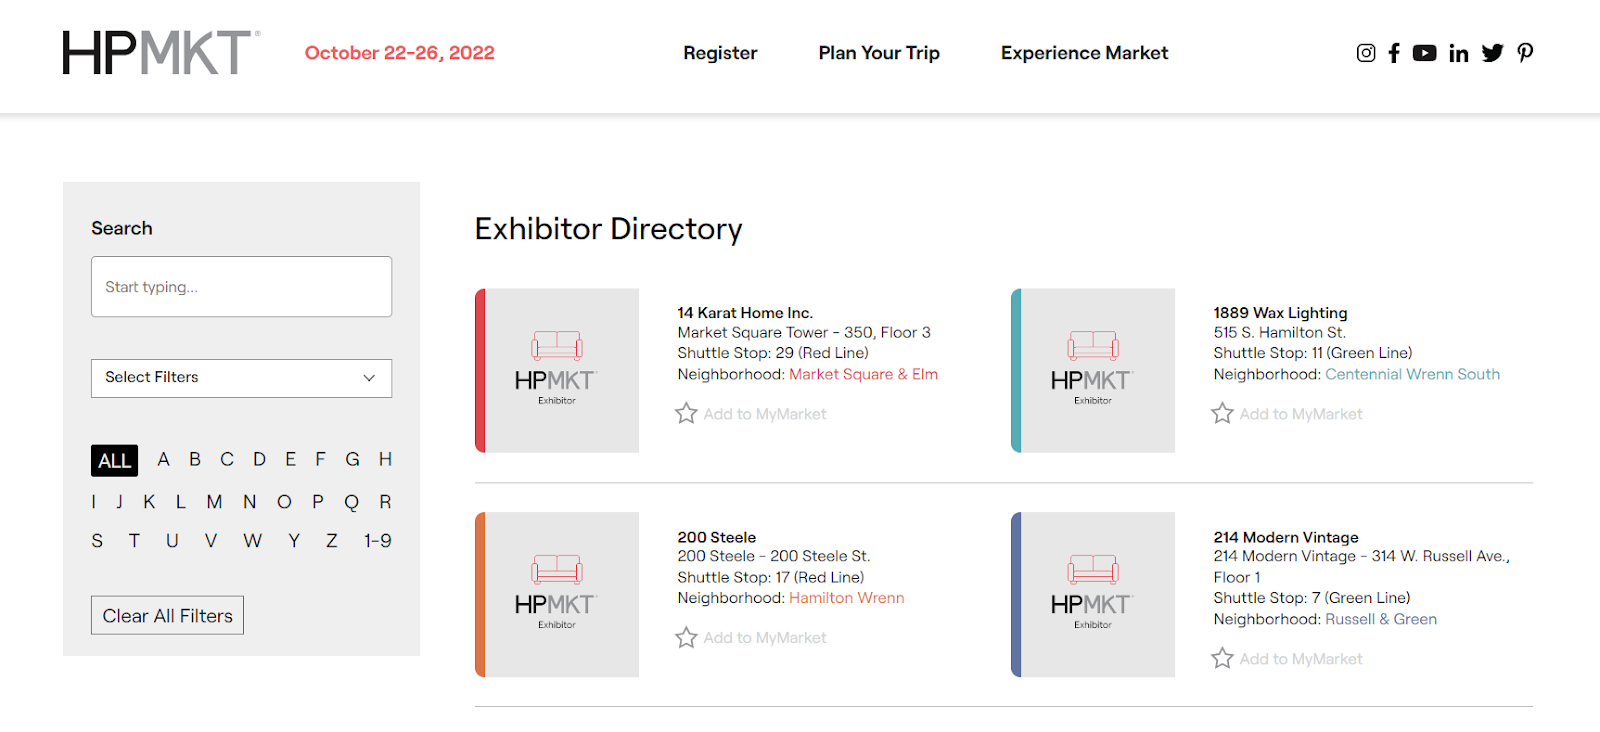The height and width of the screenshot is (732, 1600).
Task: Visit the HPMKT Pinterest page
Action: 1525,53
